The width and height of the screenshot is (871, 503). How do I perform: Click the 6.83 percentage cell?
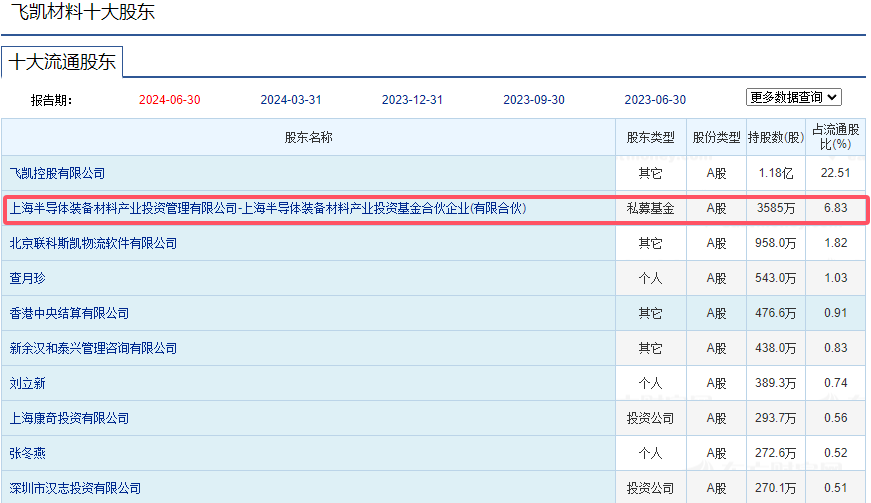[x=835, y=208]
